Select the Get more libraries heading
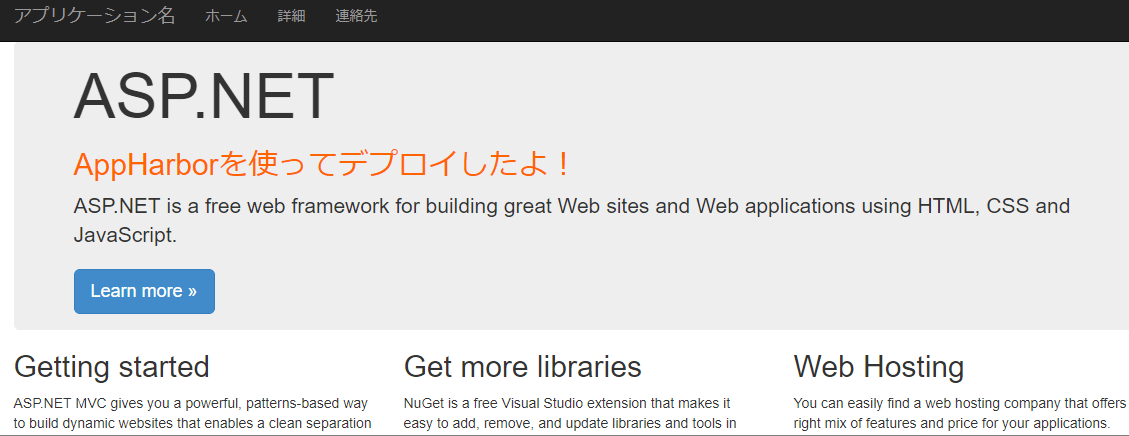1129x436 pixels. (x=522, y=366)
